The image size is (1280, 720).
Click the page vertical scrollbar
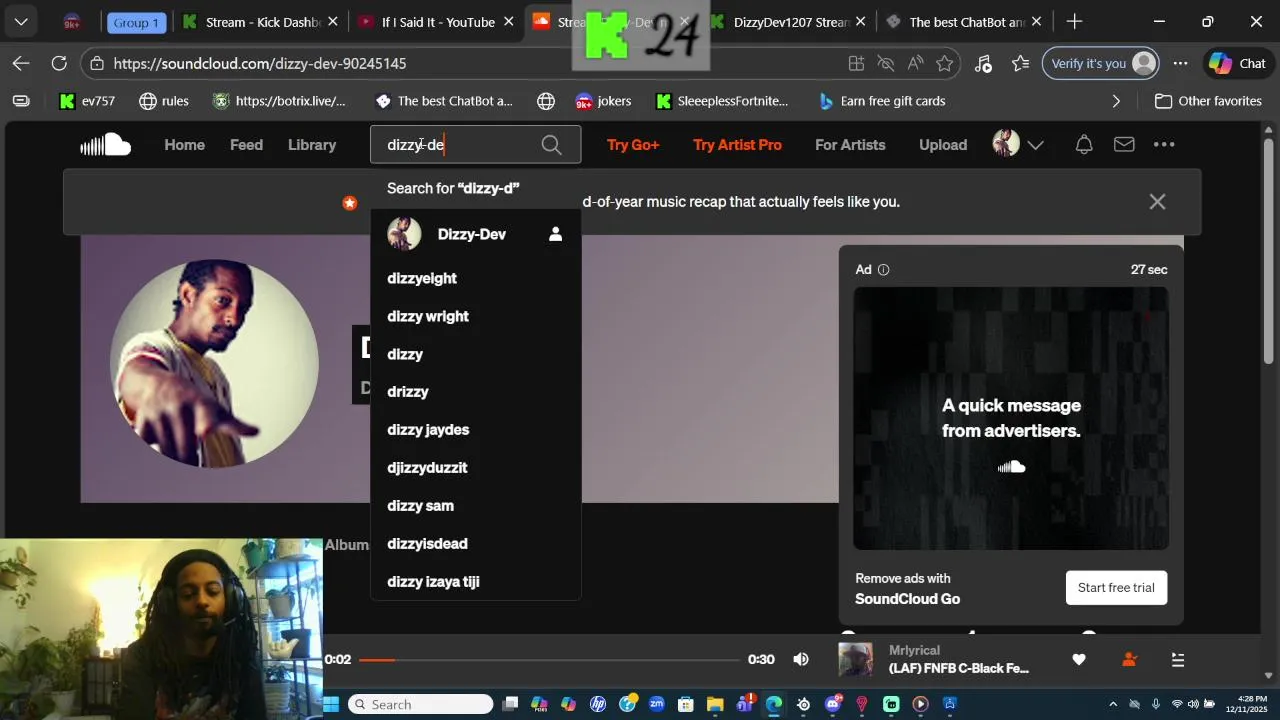[x=1269, y=250]
